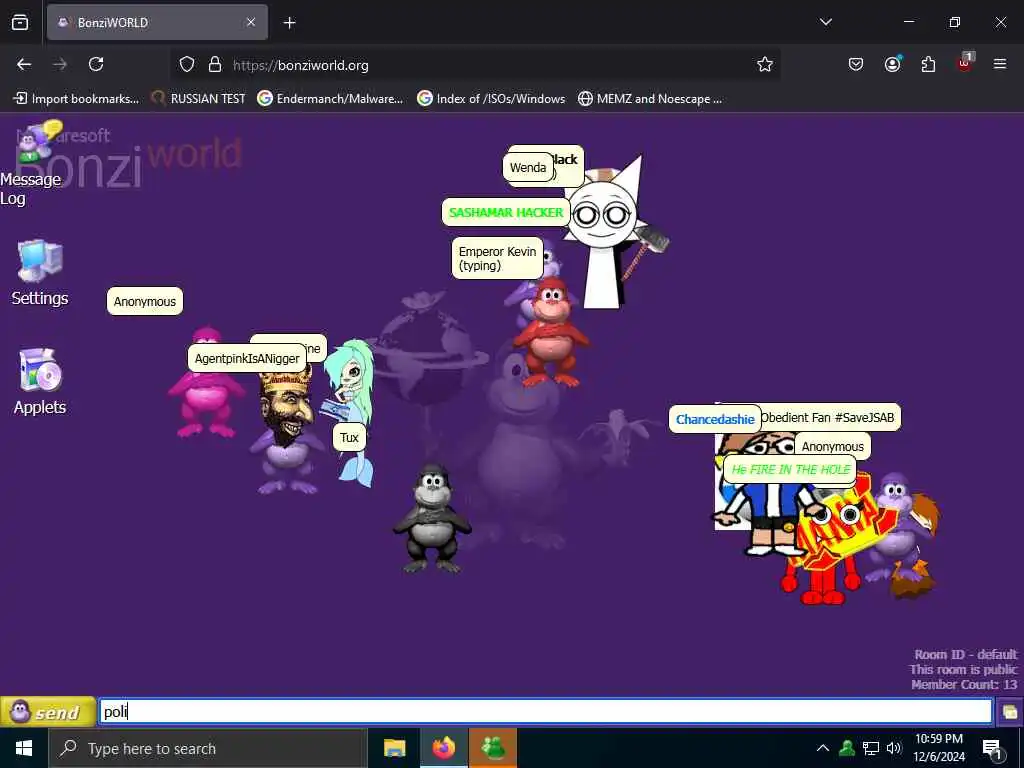Click the FIRE IN THE HOLE bubble
Screen dimensions: 1024x768
[x=790, y=470]
